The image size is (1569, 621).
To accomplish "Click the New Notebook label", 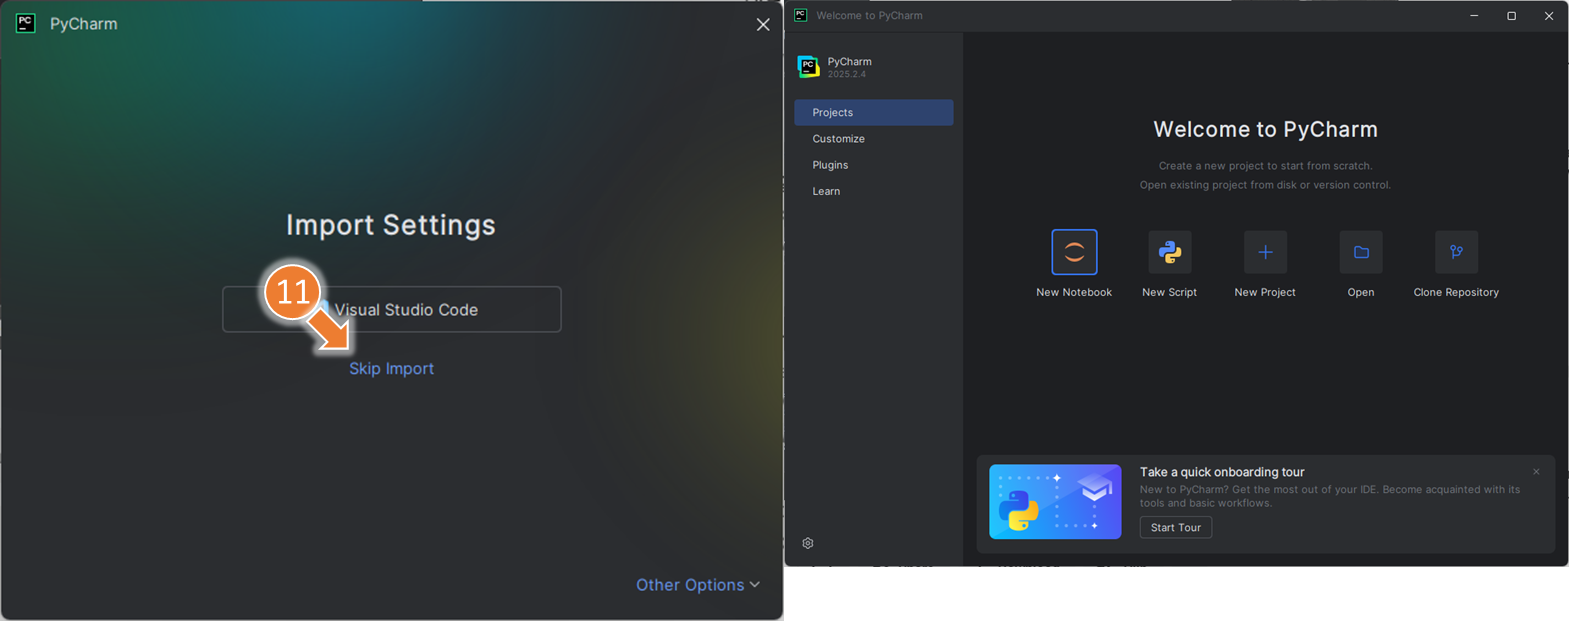I will pyautogui.click(x=1074, y=292).
